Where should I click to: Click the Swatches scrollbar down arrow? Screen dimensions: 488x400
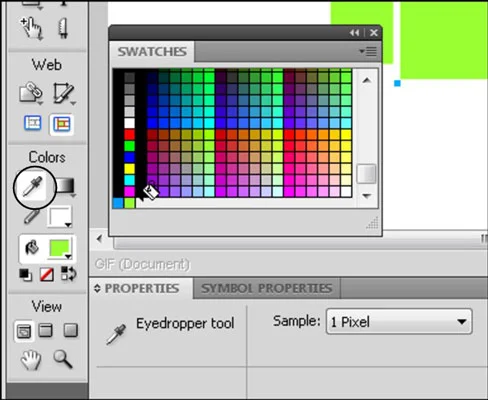tap(366, 196)
